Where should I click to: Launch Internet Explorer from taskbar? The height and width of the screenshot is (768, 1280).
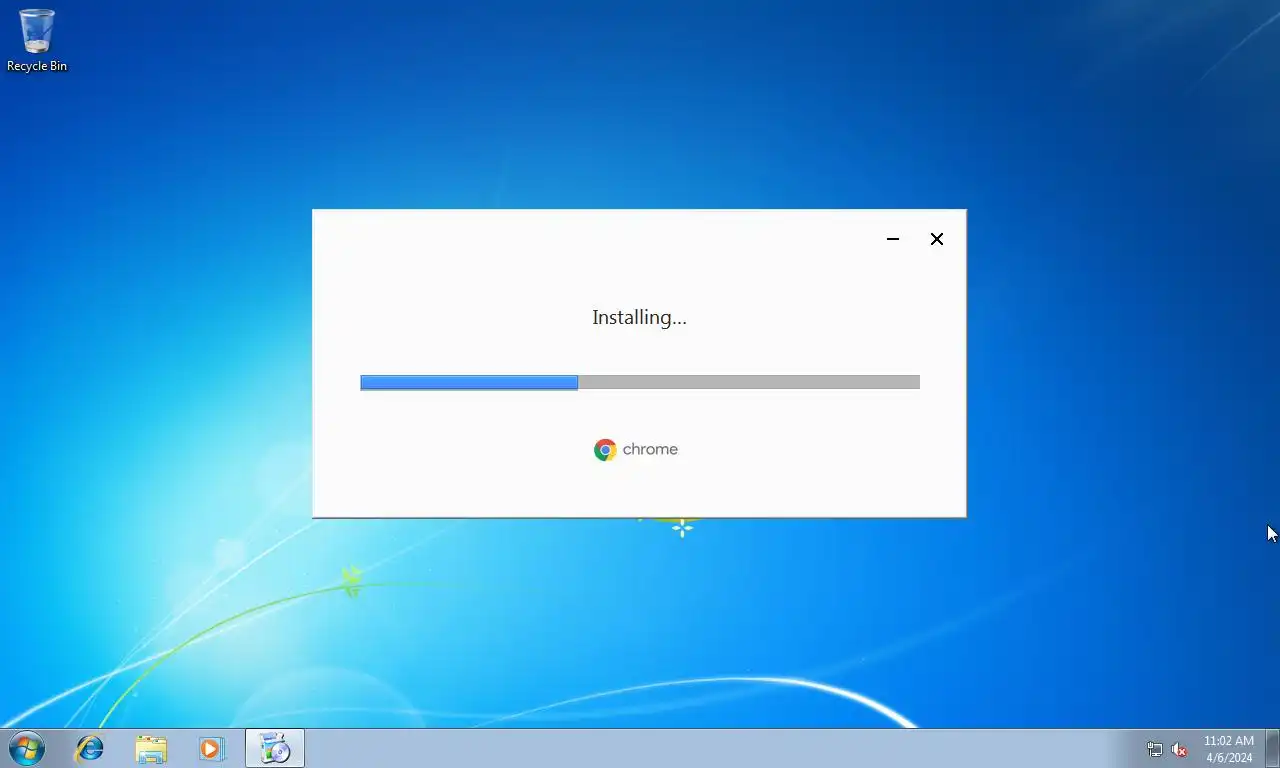point(90,748)
